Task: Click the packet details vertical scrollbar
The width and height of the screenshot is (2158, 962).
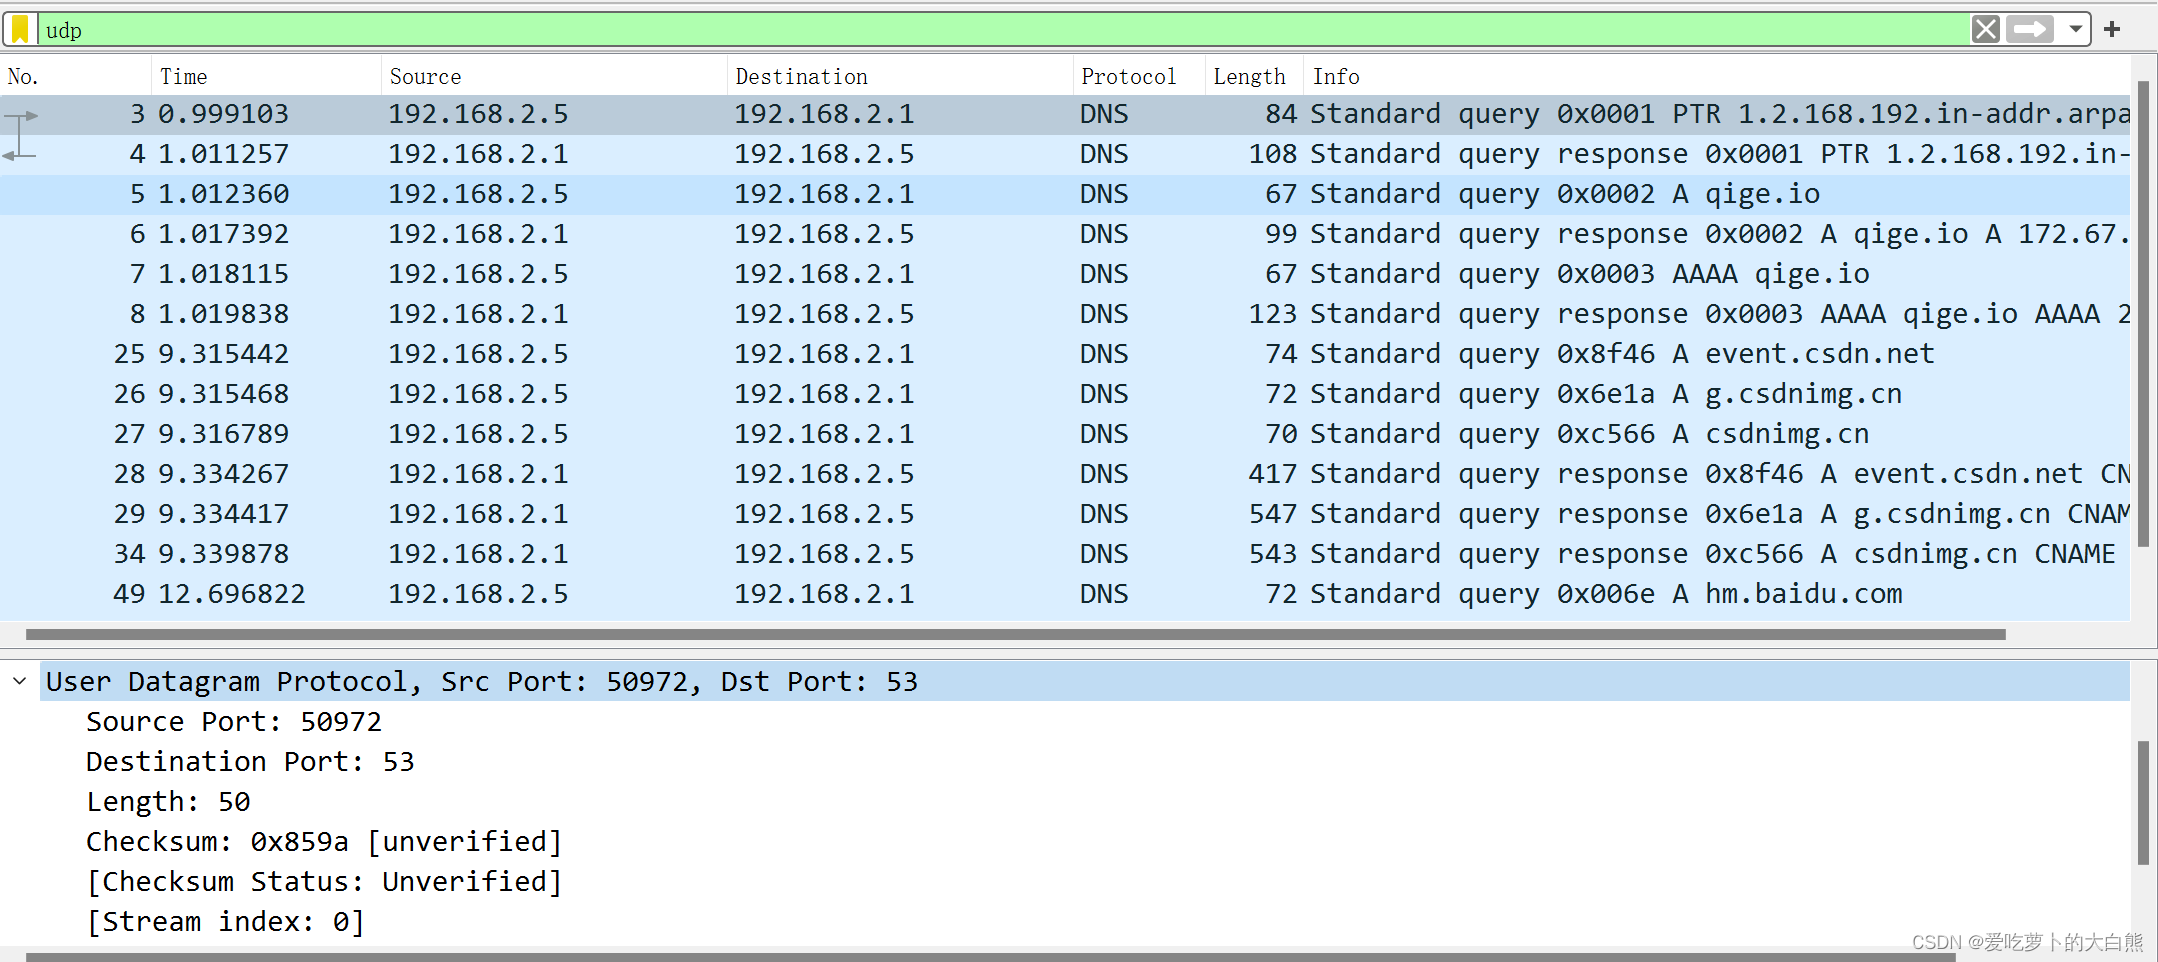Action: tap(2143, 802)
